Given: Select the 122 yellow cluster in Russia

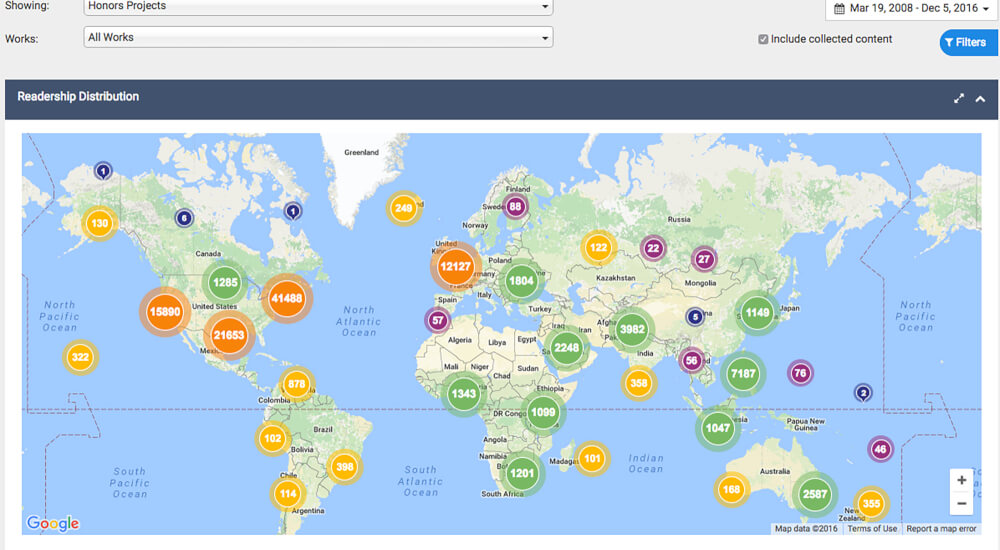Looking at the screenshot, I should click(x=598, y=248).
